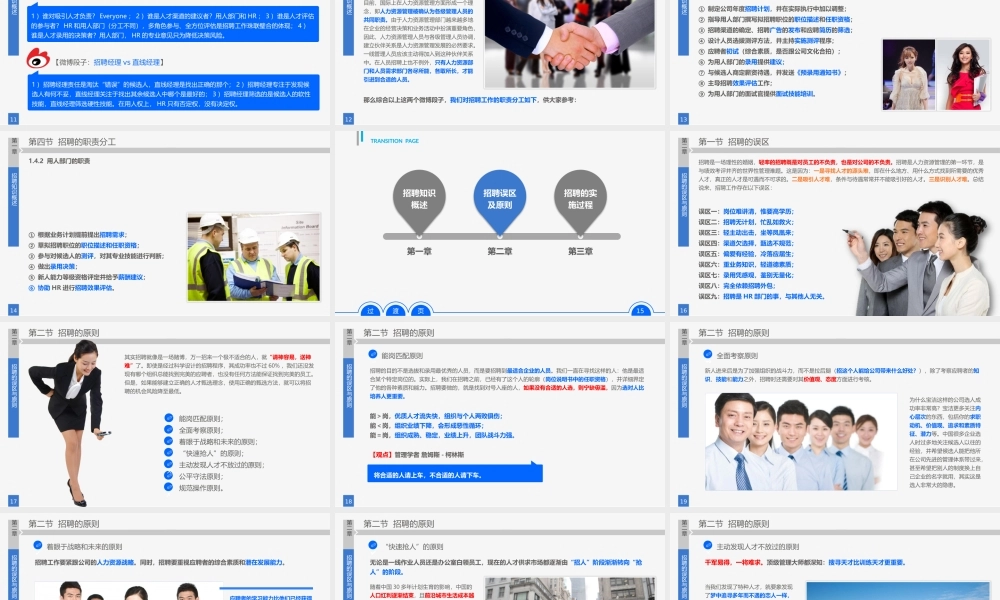Select the bowing woman image on slide 17
1000x600 pixels.
point(70,422)
